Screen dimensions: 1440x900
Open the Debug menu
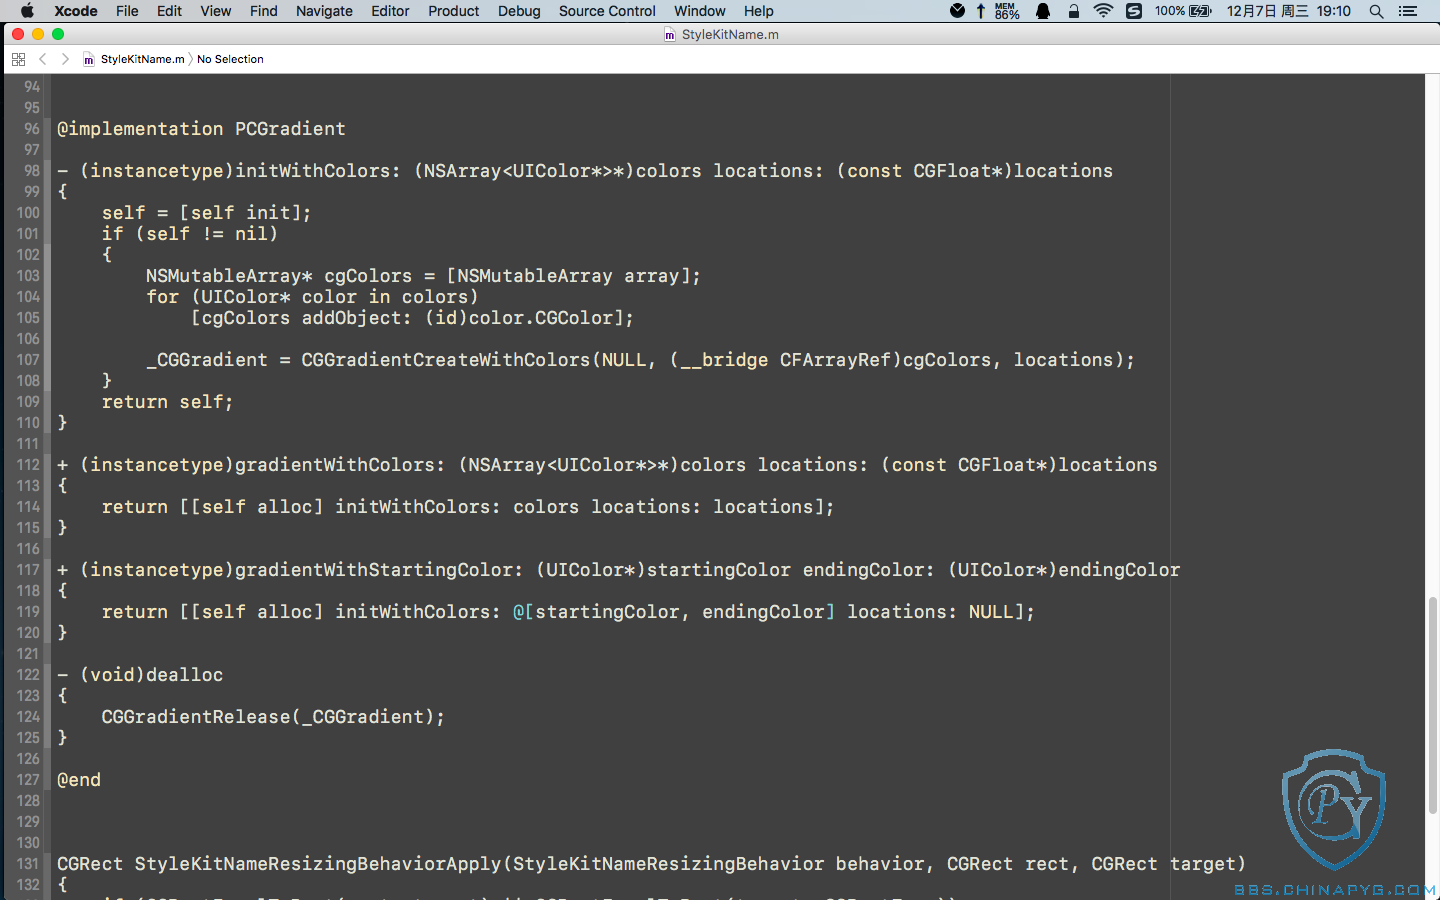click(x=519, y=11)
